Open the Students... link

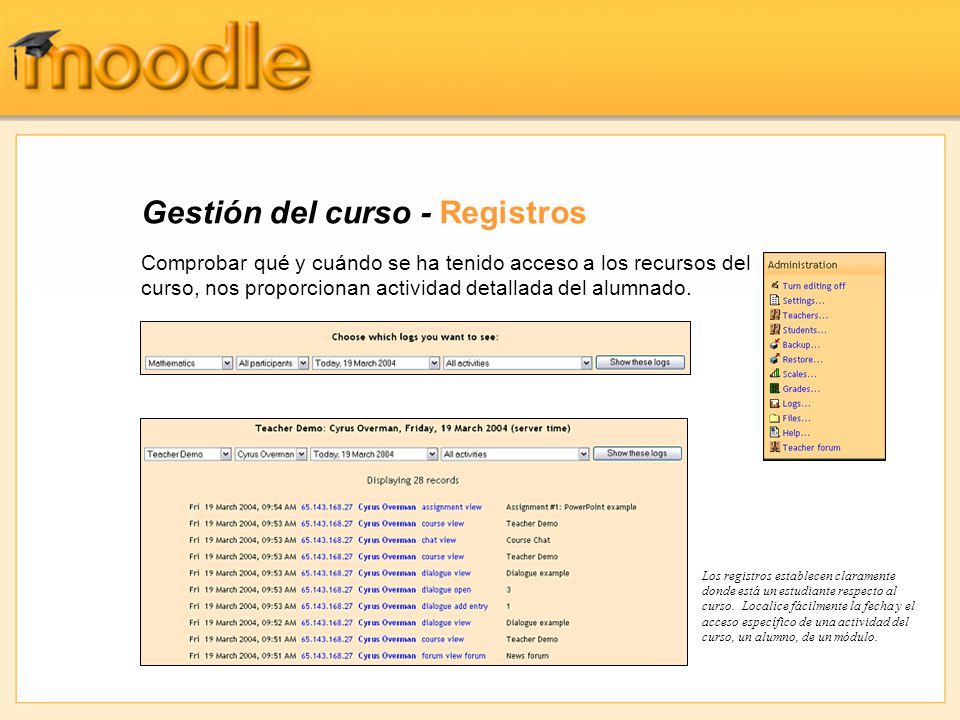(804, 330)
